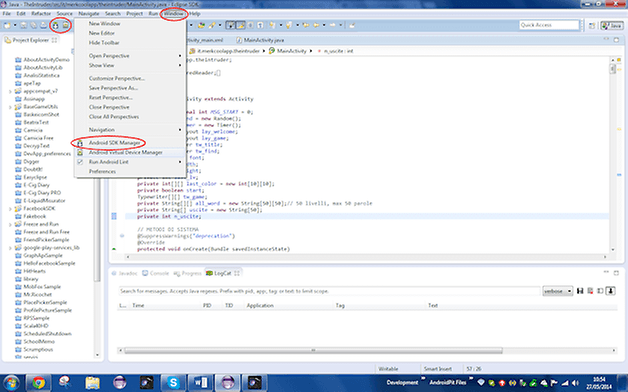This screenshot has height=392, width=628.
Task: Toggle Mark Occurrences toolbar button
Action: coord(240,25)
